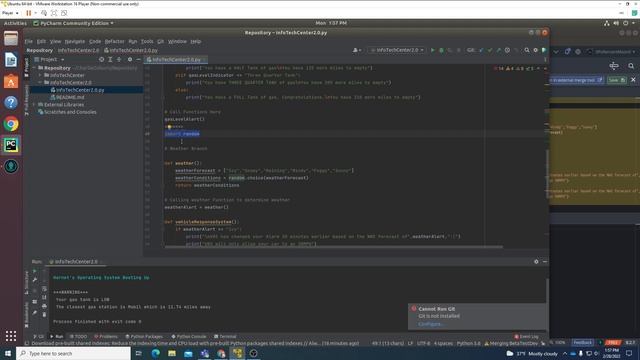Run InfoTechCenter2.0 with the green play icon
The image size is (640, 360).
click(433, 50)
